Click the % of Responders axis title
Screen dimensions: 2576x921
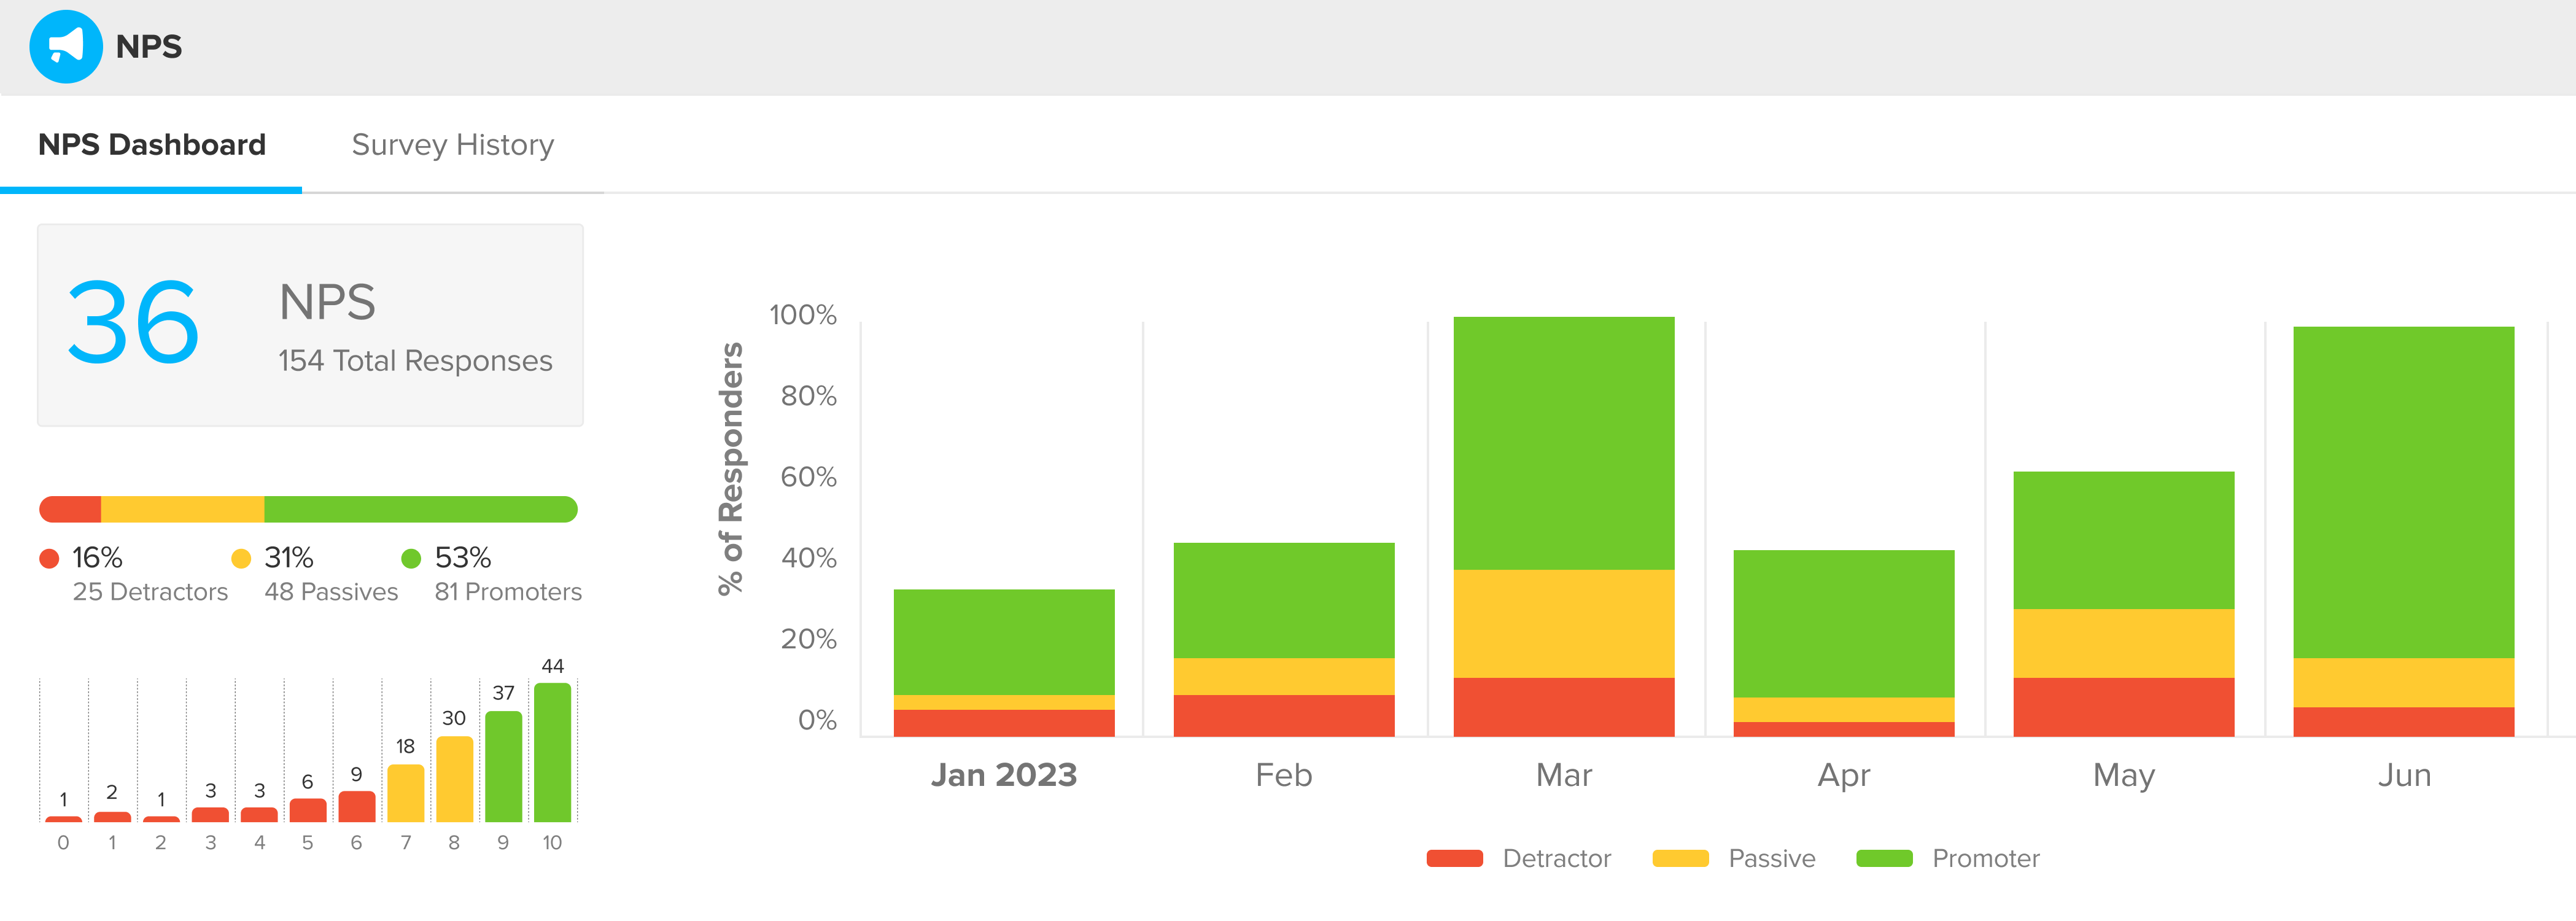pos(731,469)
